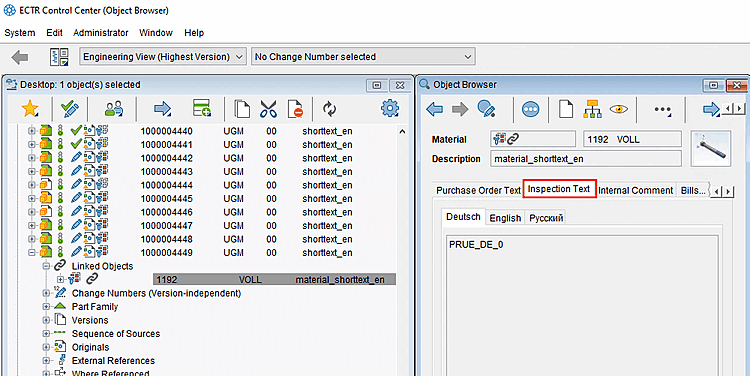Open the gear settings icon in Desktop panel
Screen dimensions: 750x376
[x=390, y=109]
